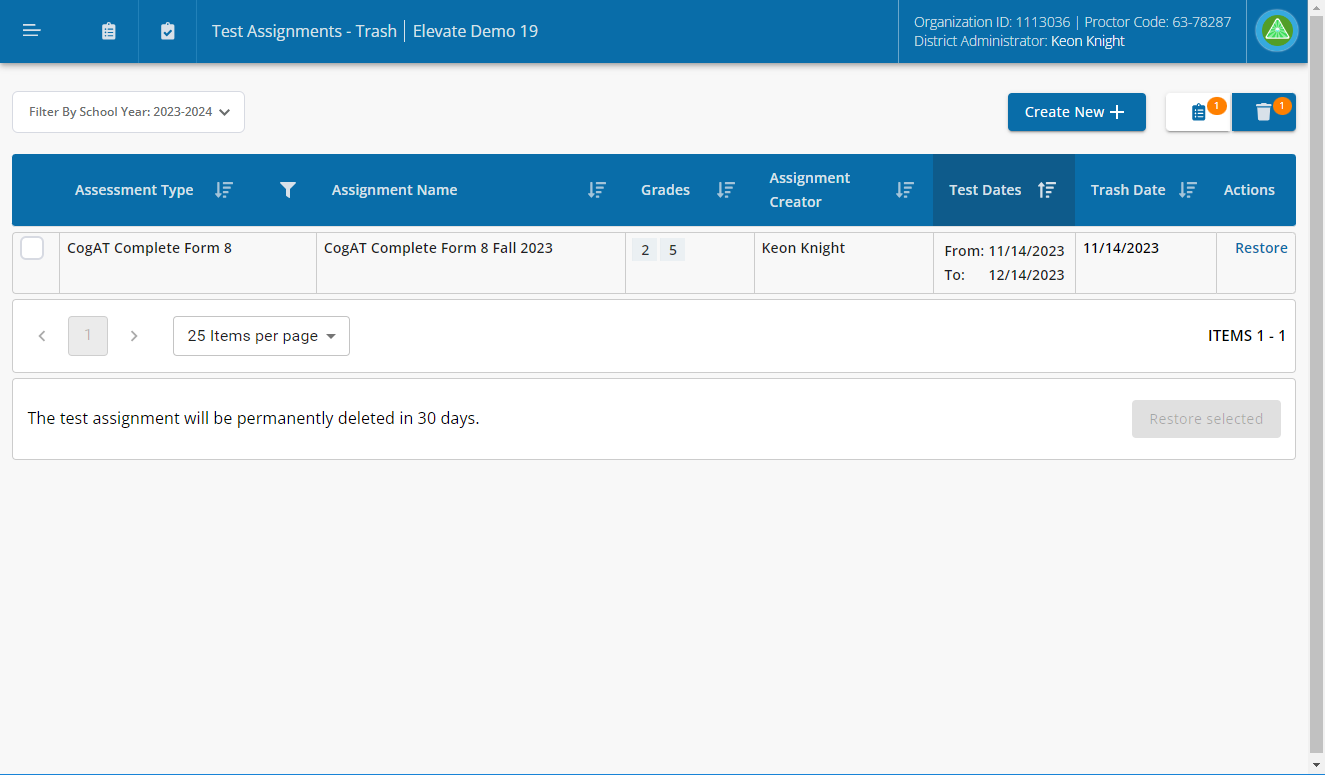Viewport: 1325px width, 775px height.
Task: Sort by Trash Date
Action: (x=1188, y=189)
